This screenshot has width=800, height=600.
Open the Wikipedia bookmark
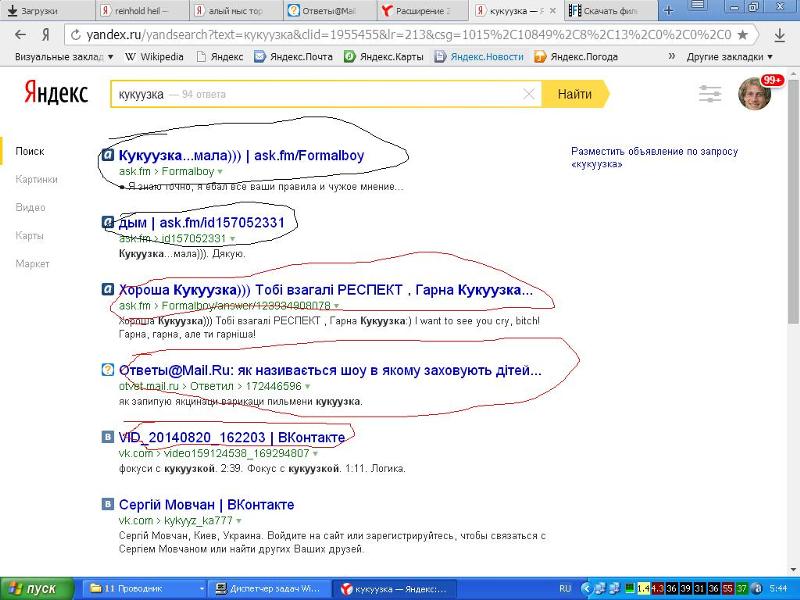point(154,57)
